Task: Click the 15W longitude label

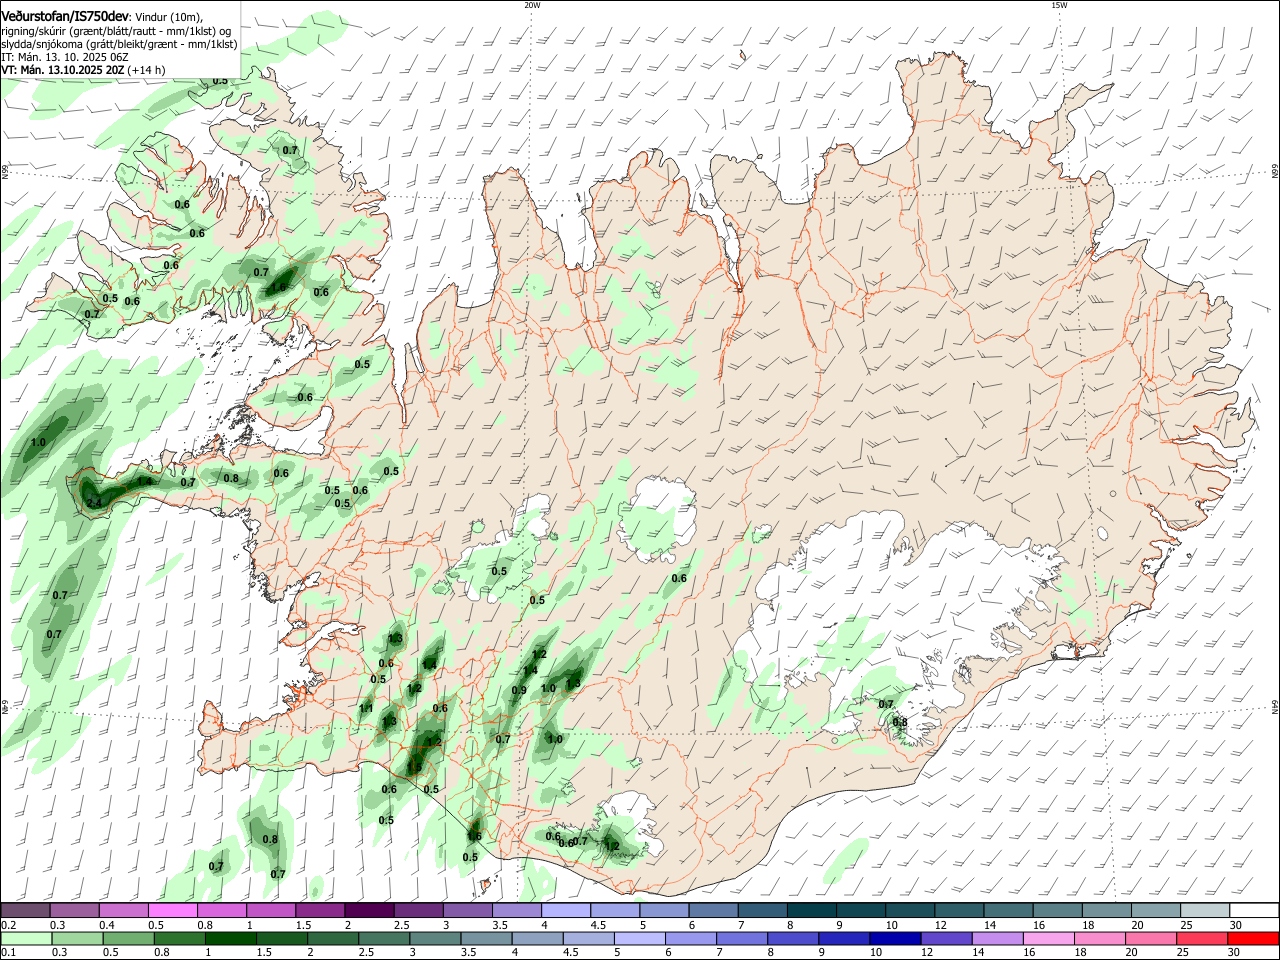Action: tap(1058, 5)
